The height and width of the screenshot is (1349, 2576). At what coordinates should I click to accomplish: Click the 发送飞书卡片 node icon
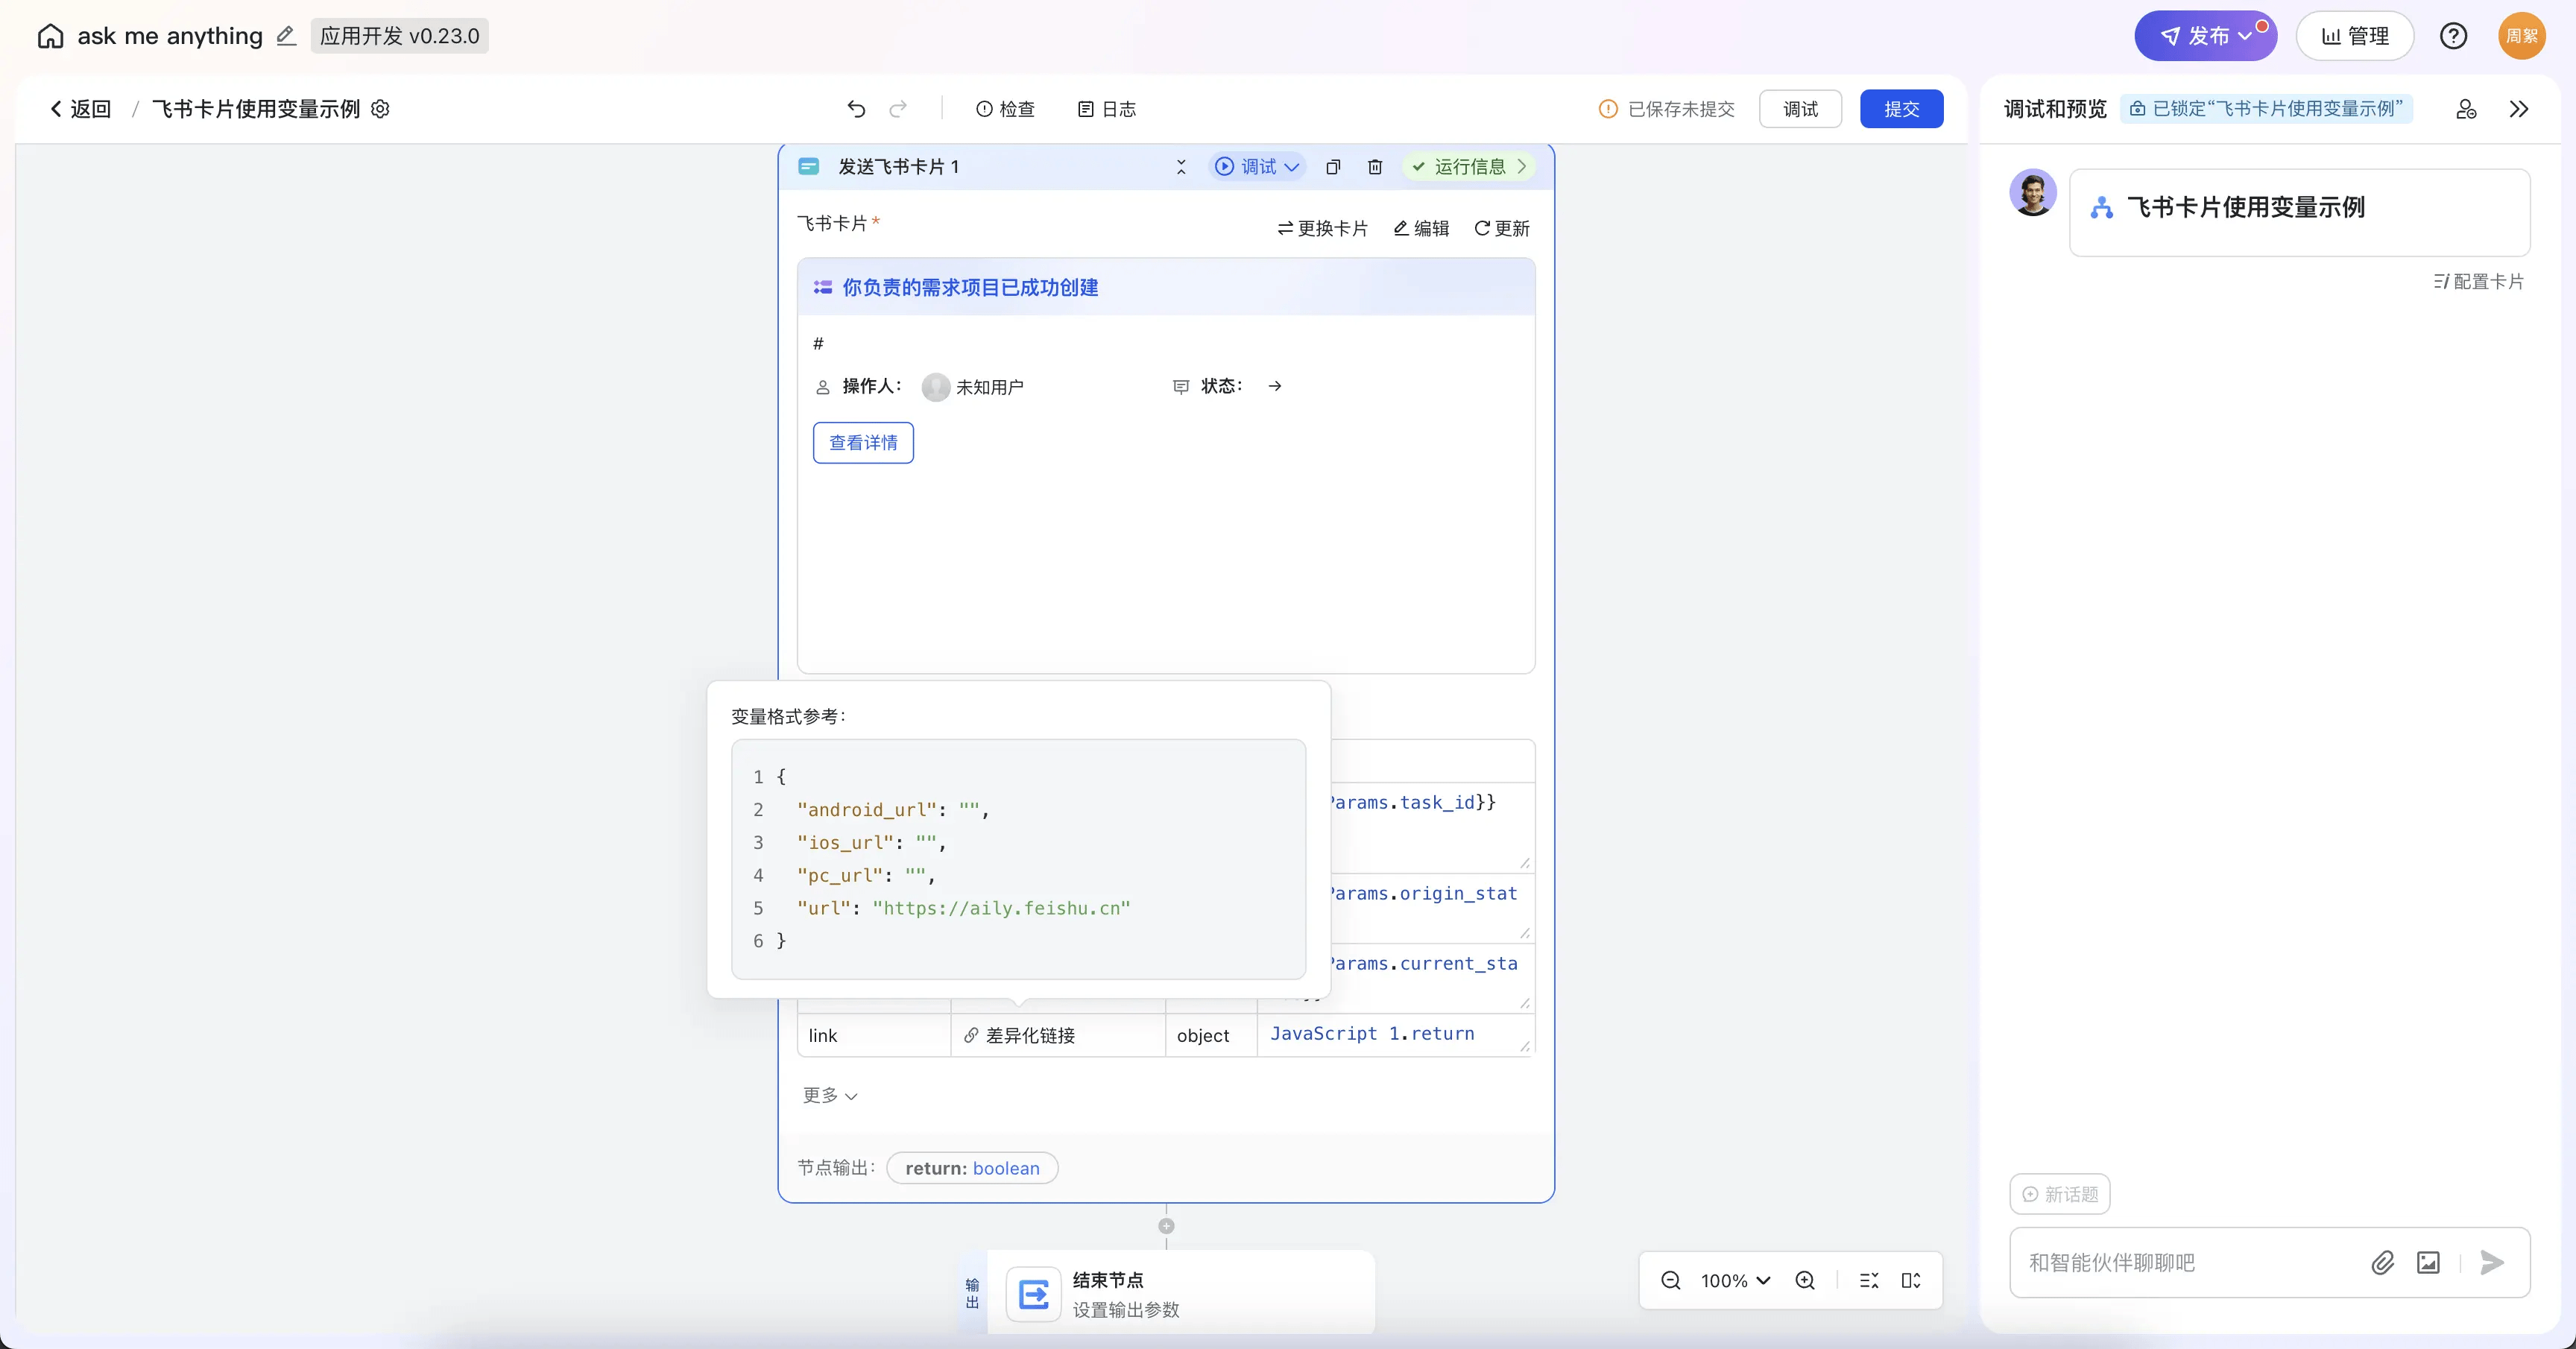point(809,167)
